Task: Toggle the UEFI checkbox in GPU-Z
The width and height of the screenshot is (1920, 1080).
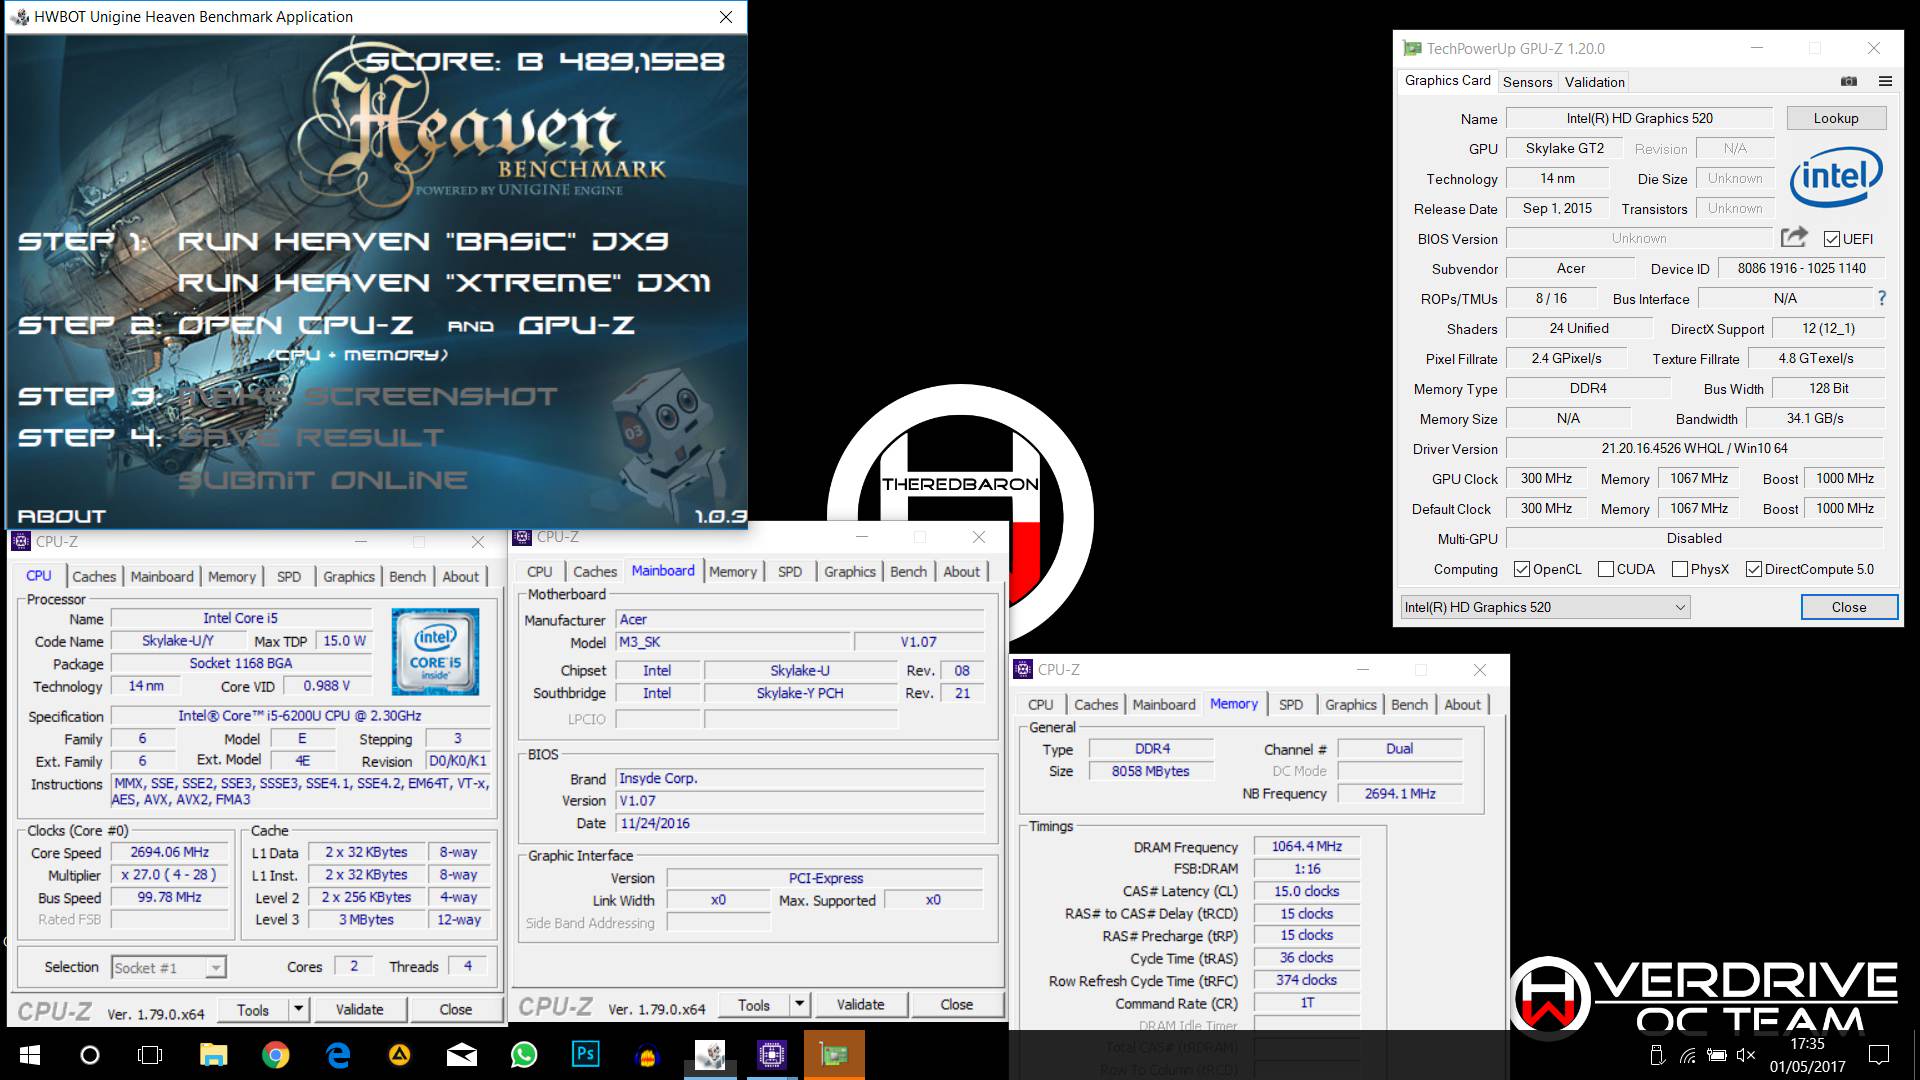Action: (x=1832, y=239)
